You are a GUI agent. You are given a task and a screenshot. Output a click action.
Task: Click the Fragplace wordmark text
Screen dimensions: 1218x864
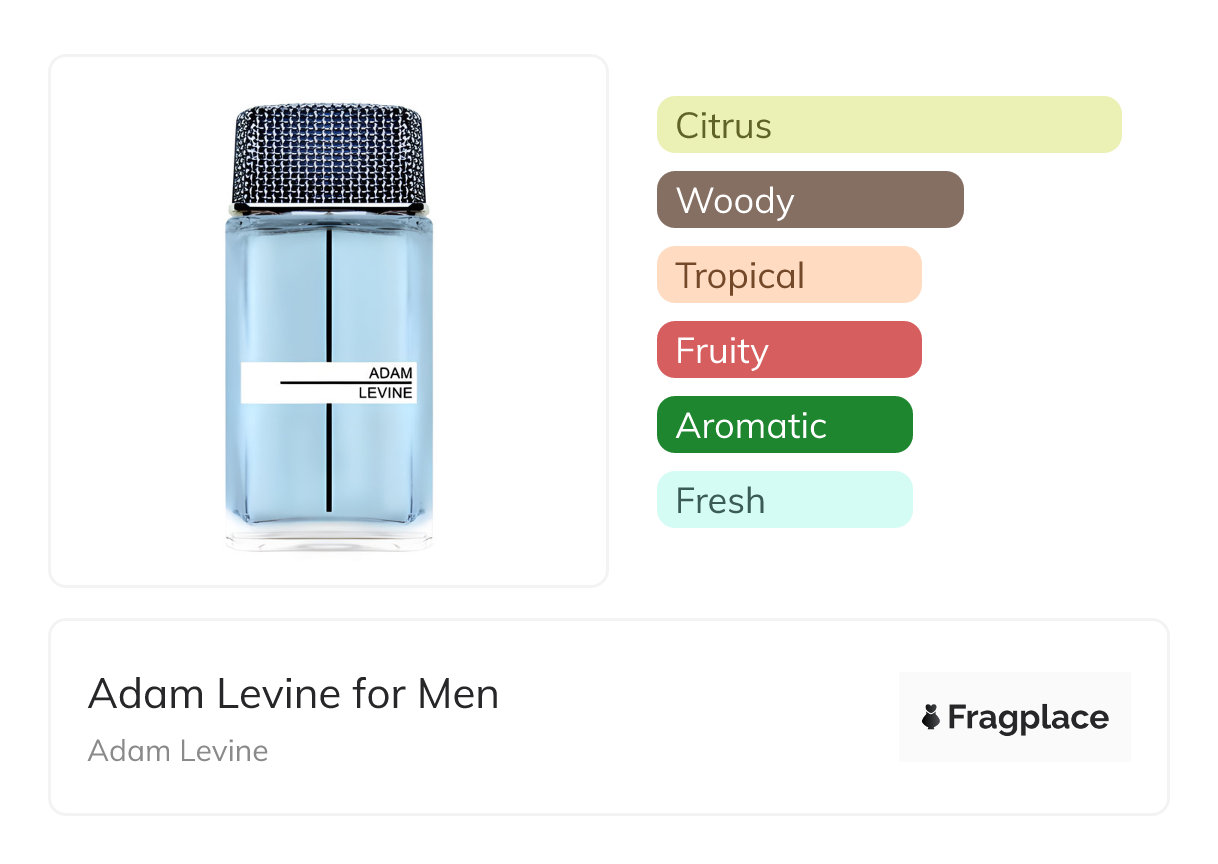1028,717
